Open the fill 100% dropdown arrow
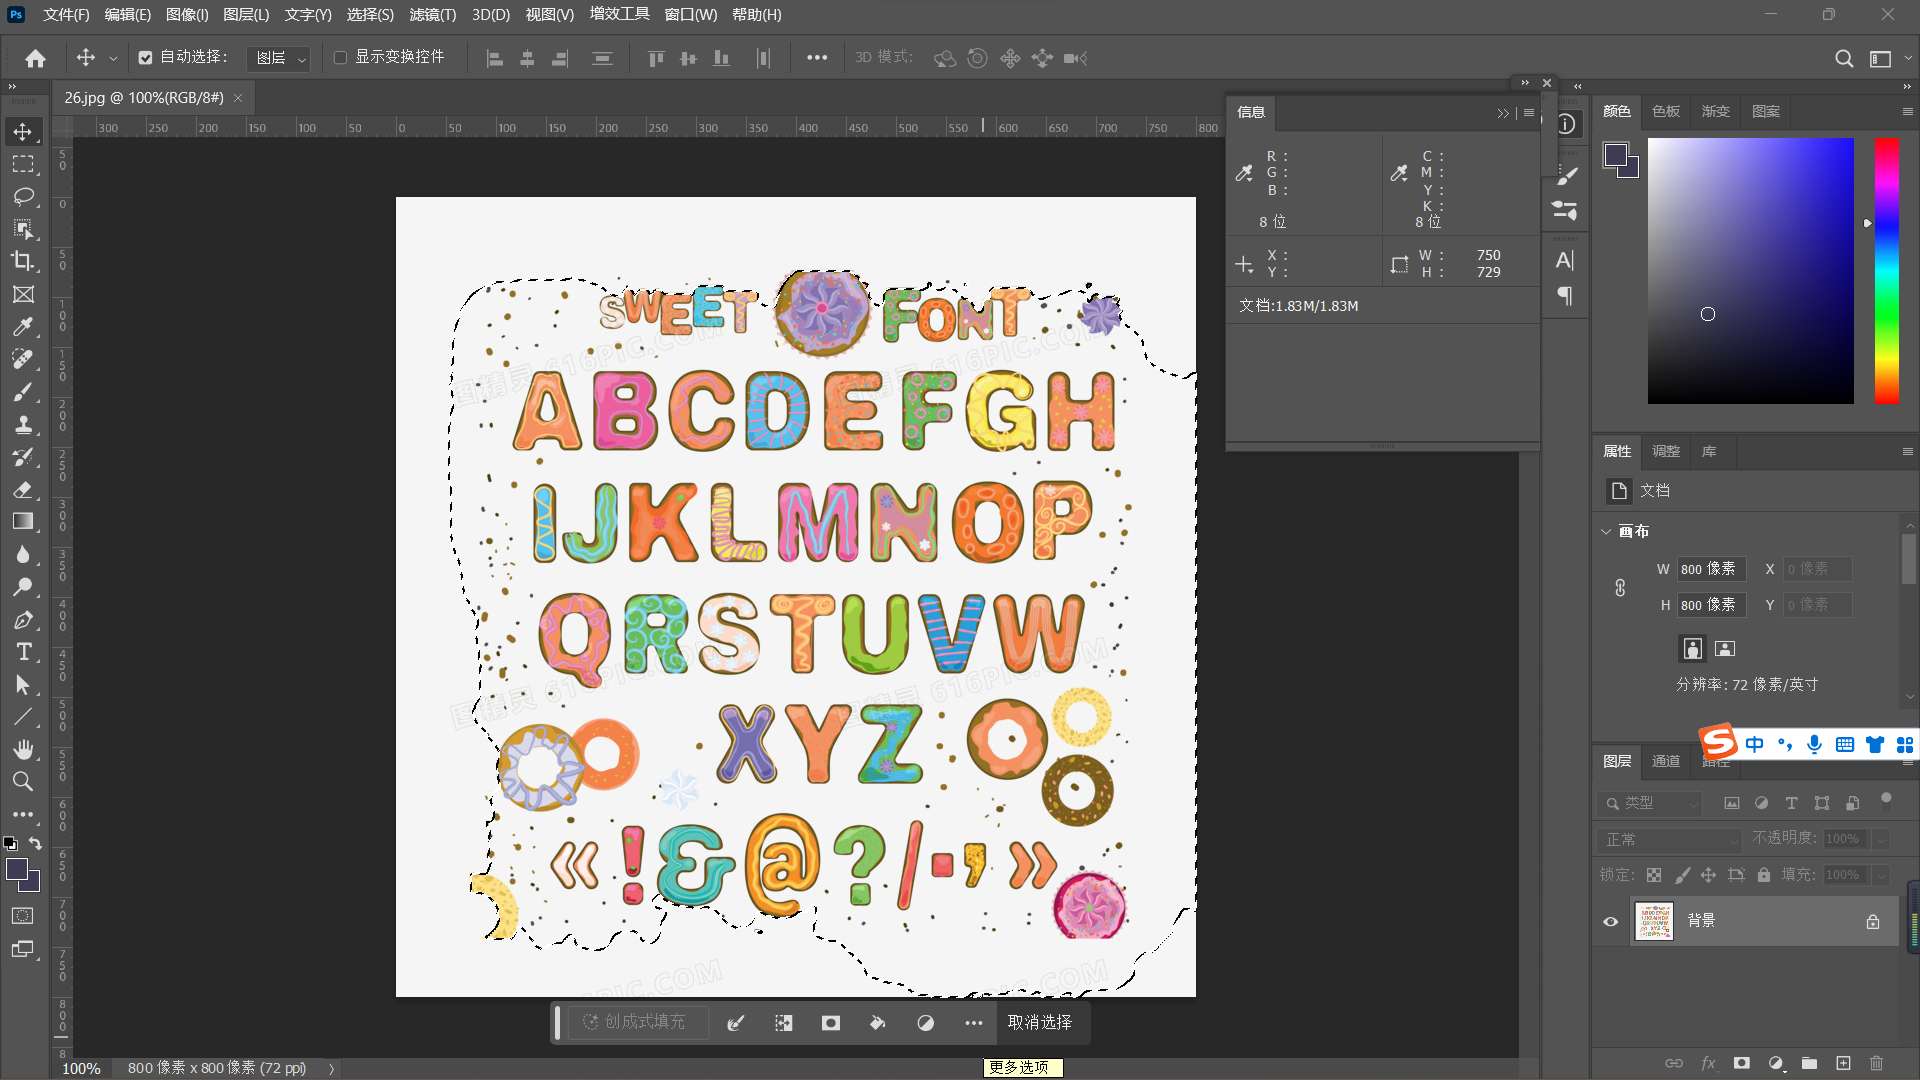The image size is (1920, 1080). 1881,875
